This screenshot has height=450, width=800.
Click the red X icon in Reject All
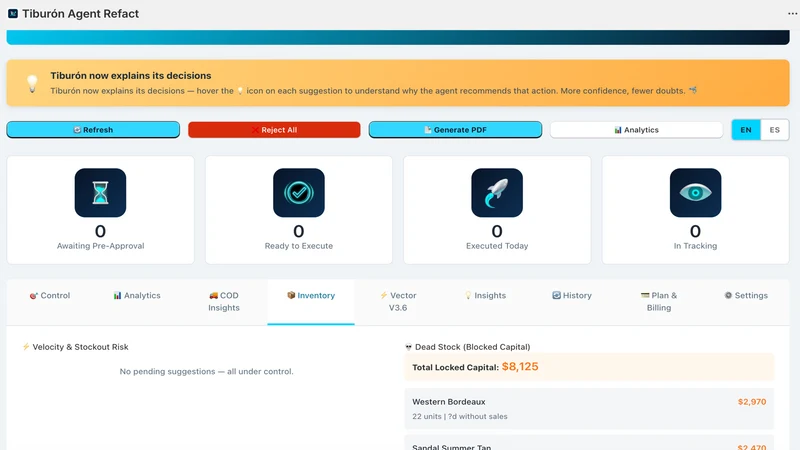click(x=255, y=130)
